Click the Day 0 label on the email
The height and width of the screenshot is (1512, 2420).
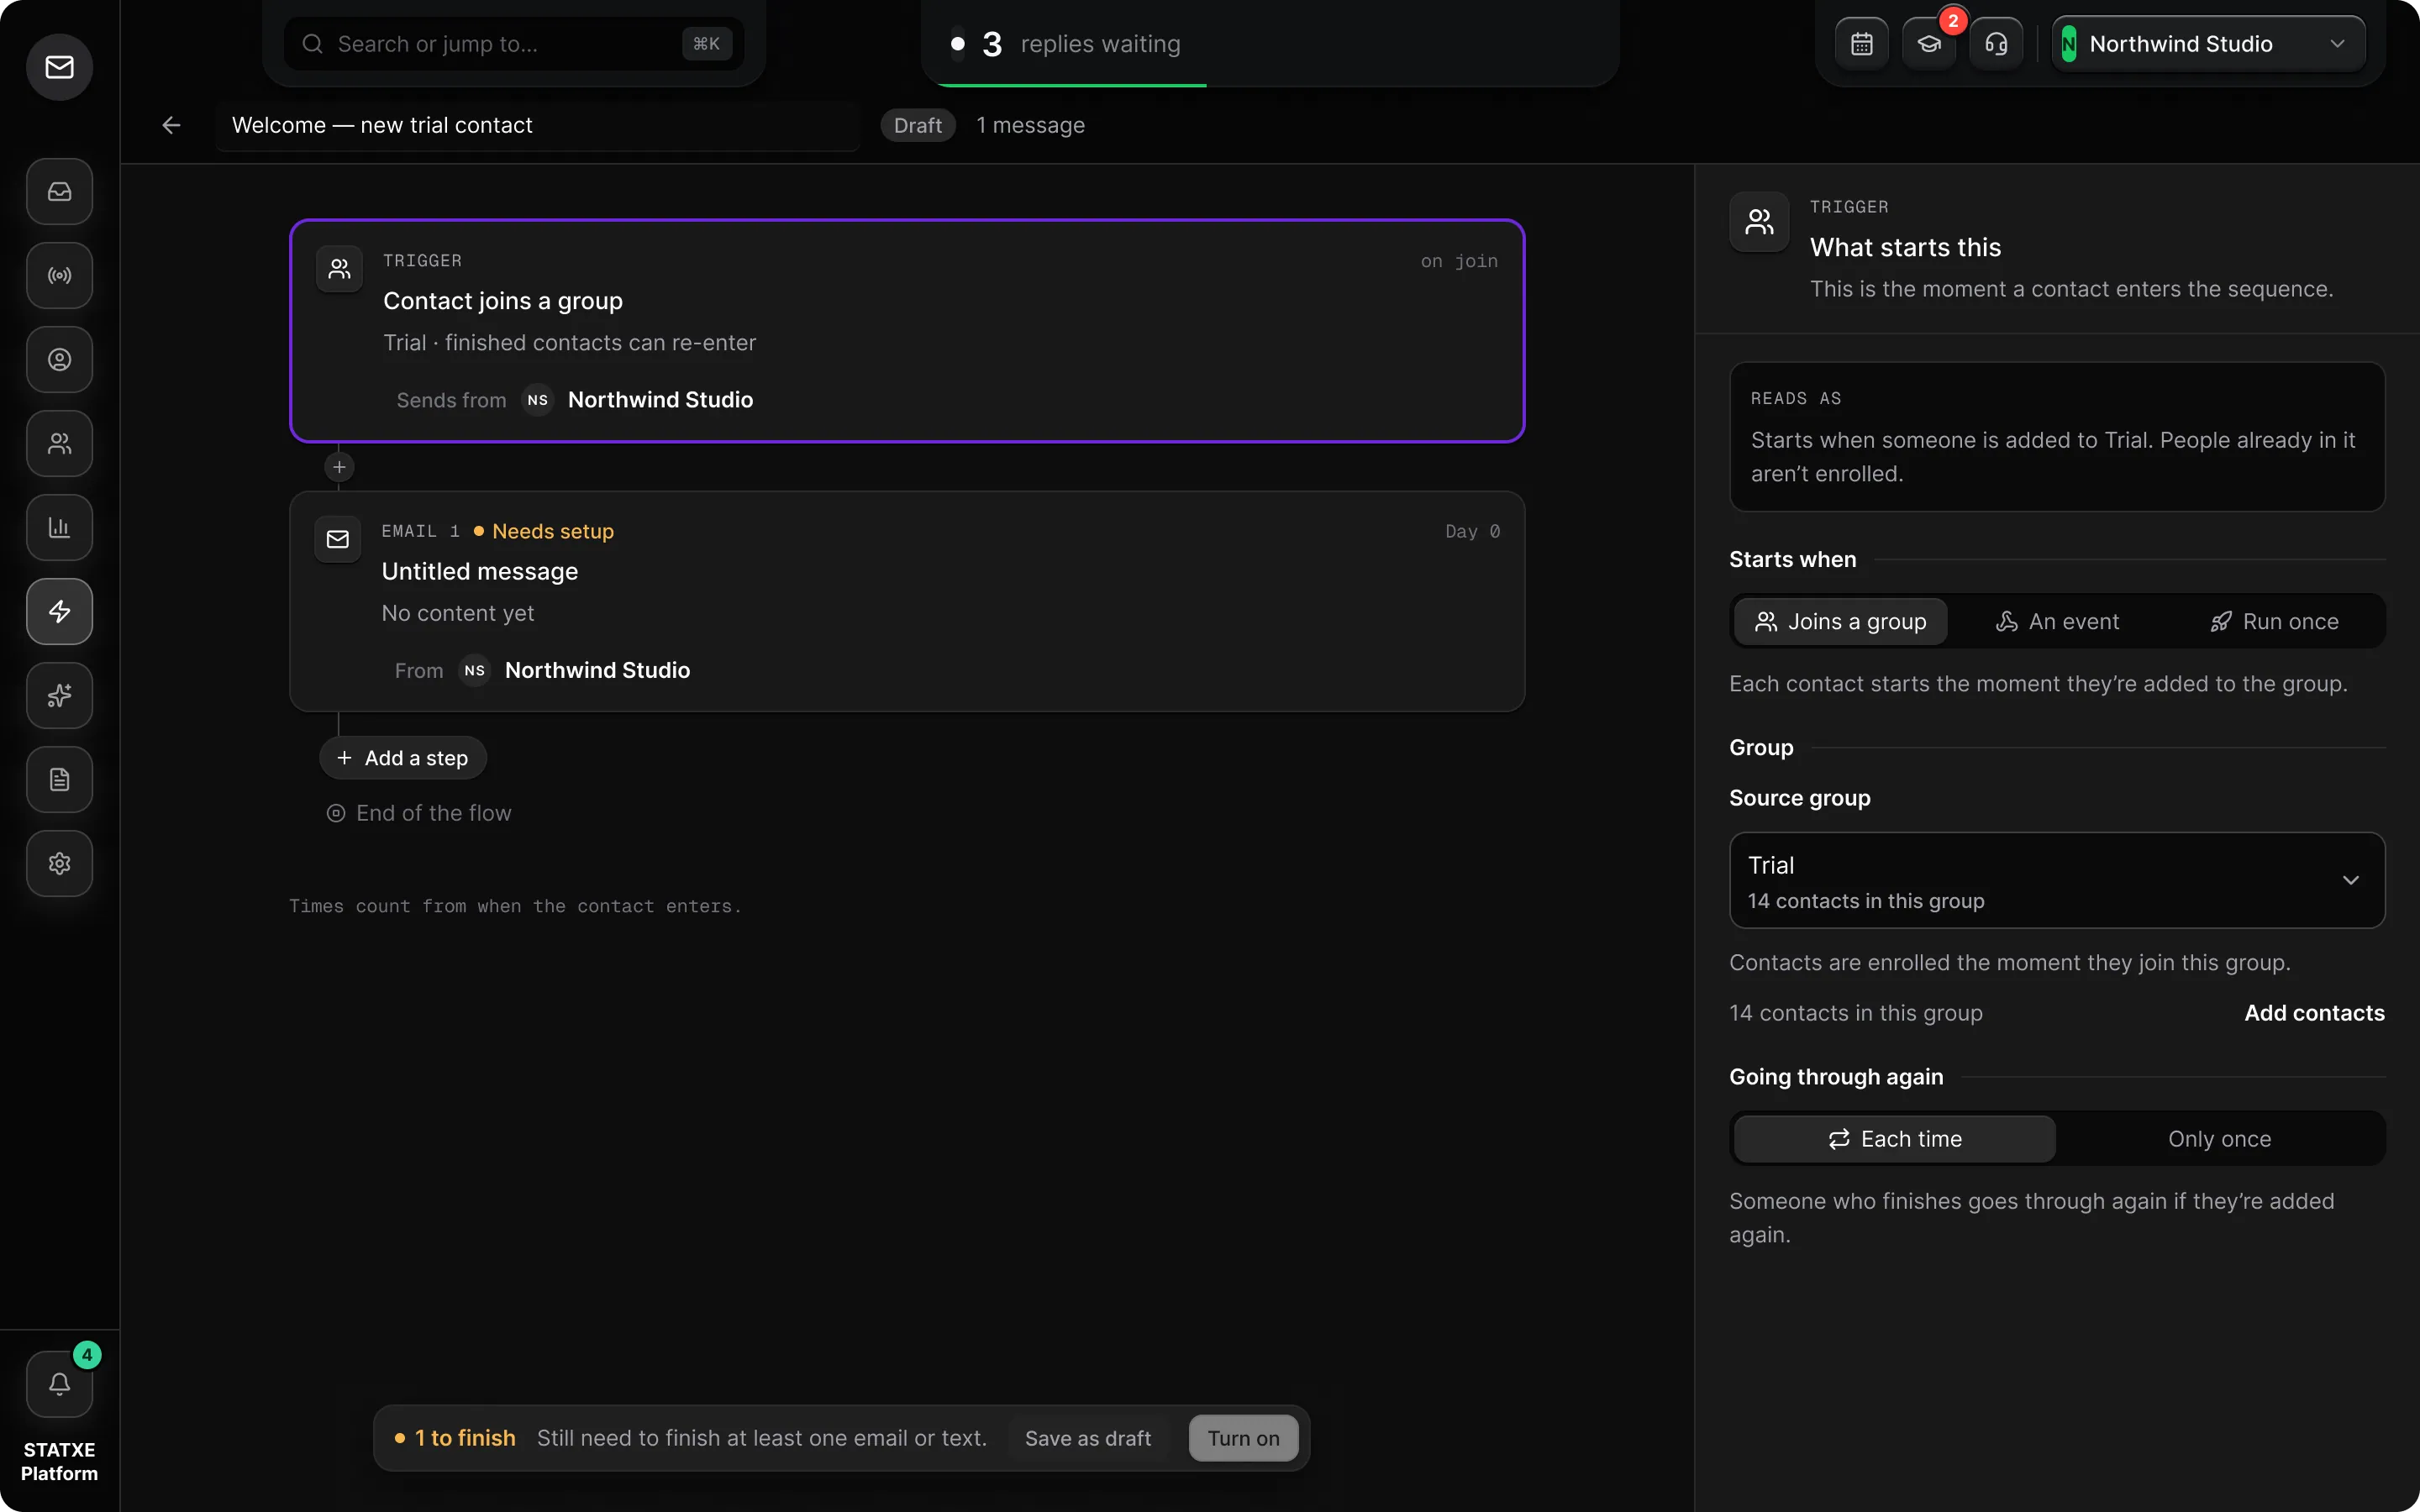(x=1472, y=532)
